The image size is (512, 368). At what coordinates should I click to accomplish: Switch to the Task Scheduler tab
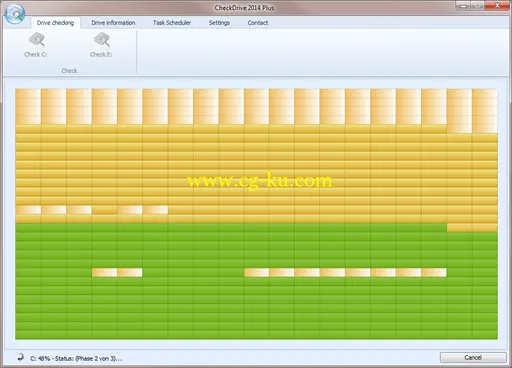pos(172,23)
